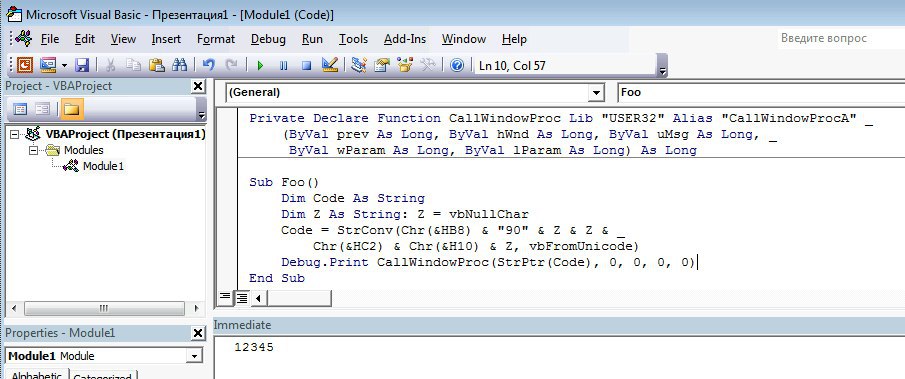Open Project Explorer from the toolbar icon
This screenshot has width=905, height=379.
(359, 65)
